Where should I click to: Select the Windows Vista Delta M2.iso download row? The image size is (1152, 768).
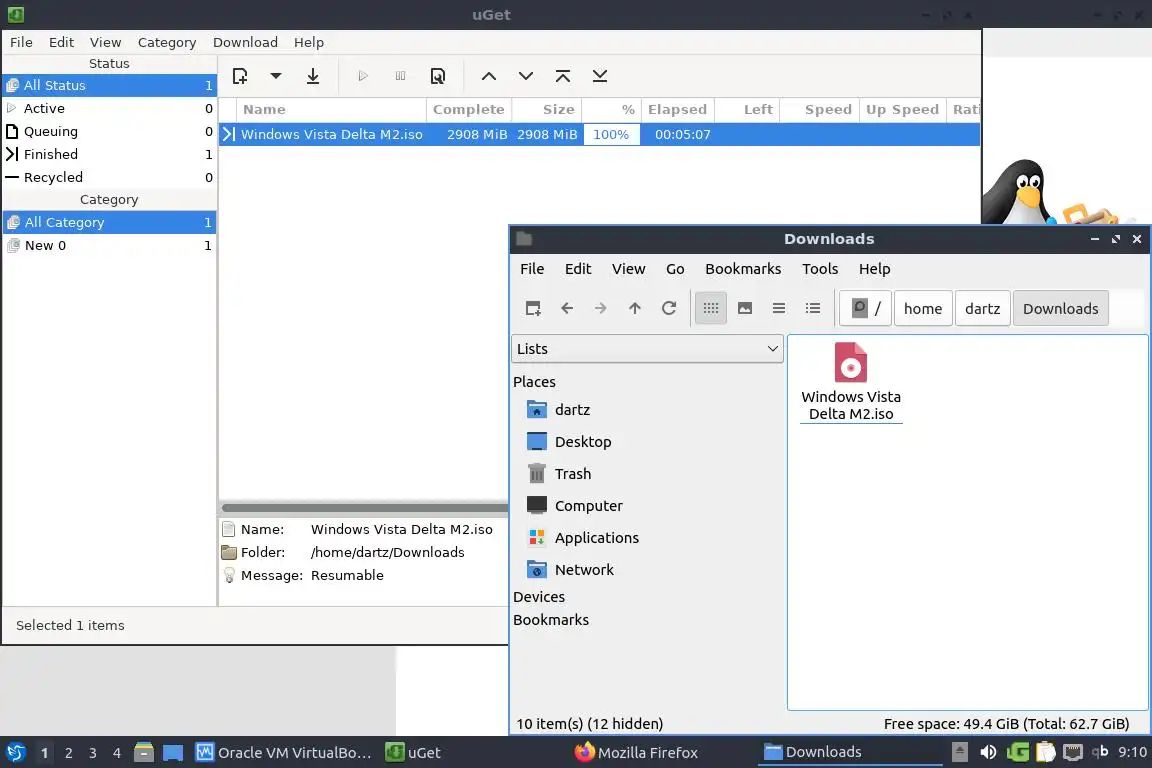coord(600,134)
